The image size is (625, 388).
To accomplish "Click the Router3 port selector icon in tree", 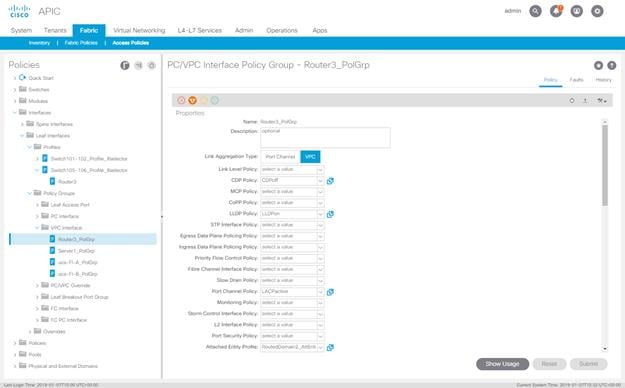I will click(52, 181).
